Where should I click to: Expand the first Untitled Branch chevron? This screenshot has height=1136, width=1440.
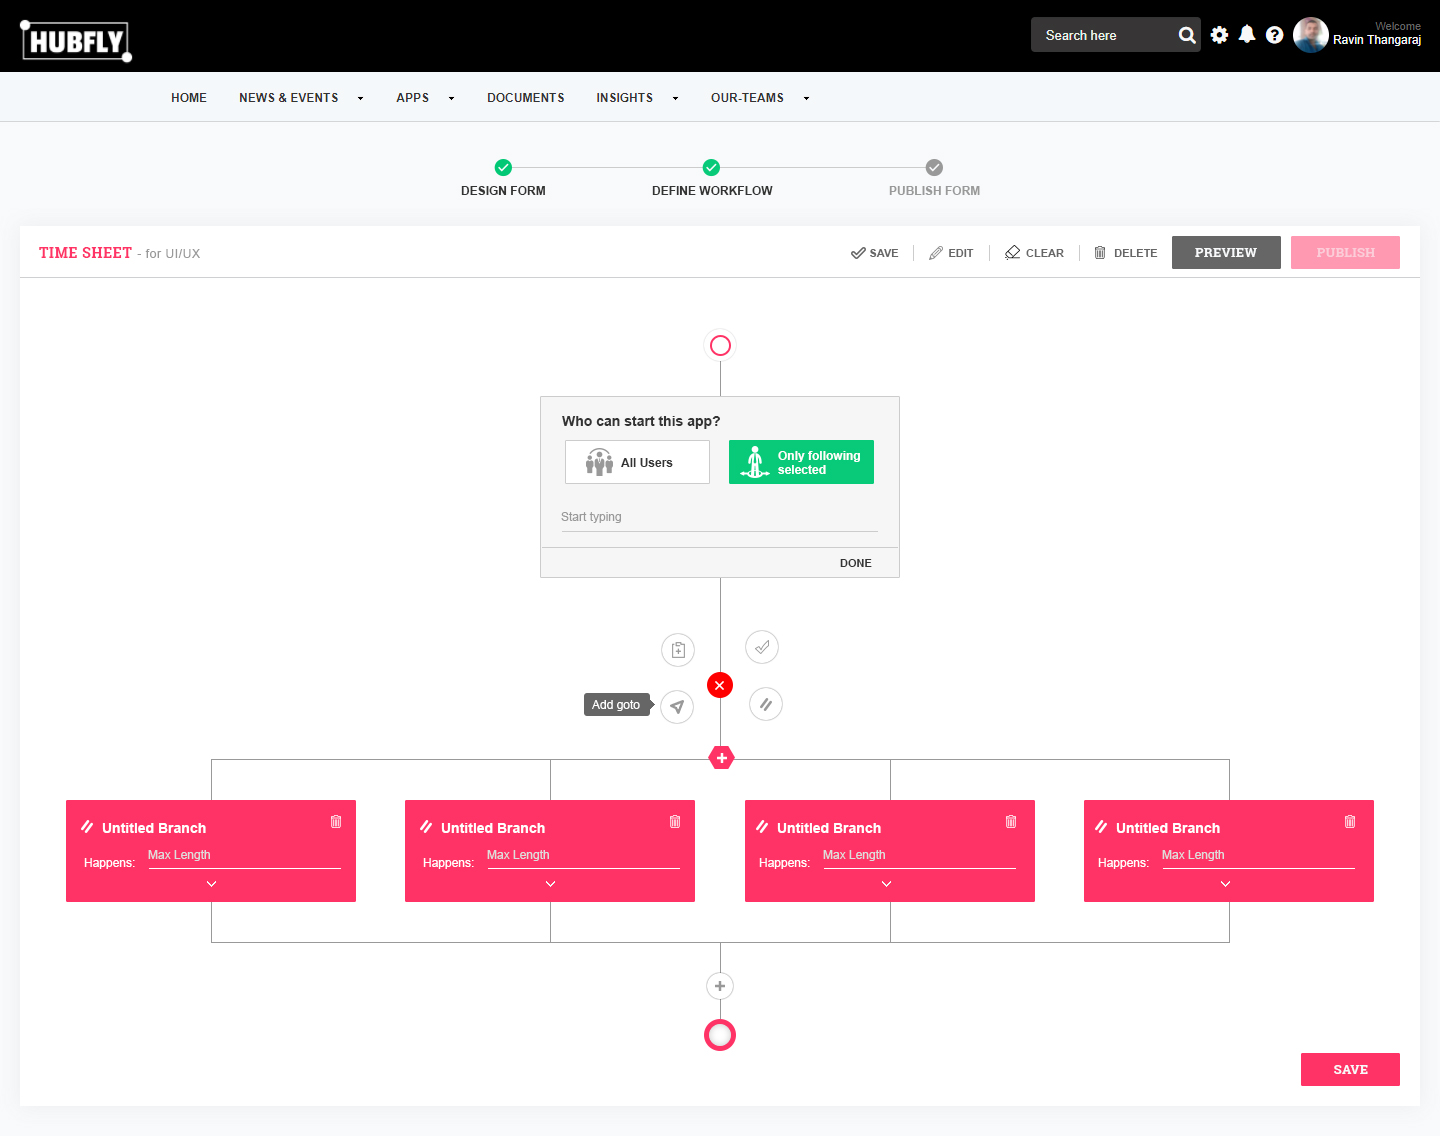pos(211,884)
